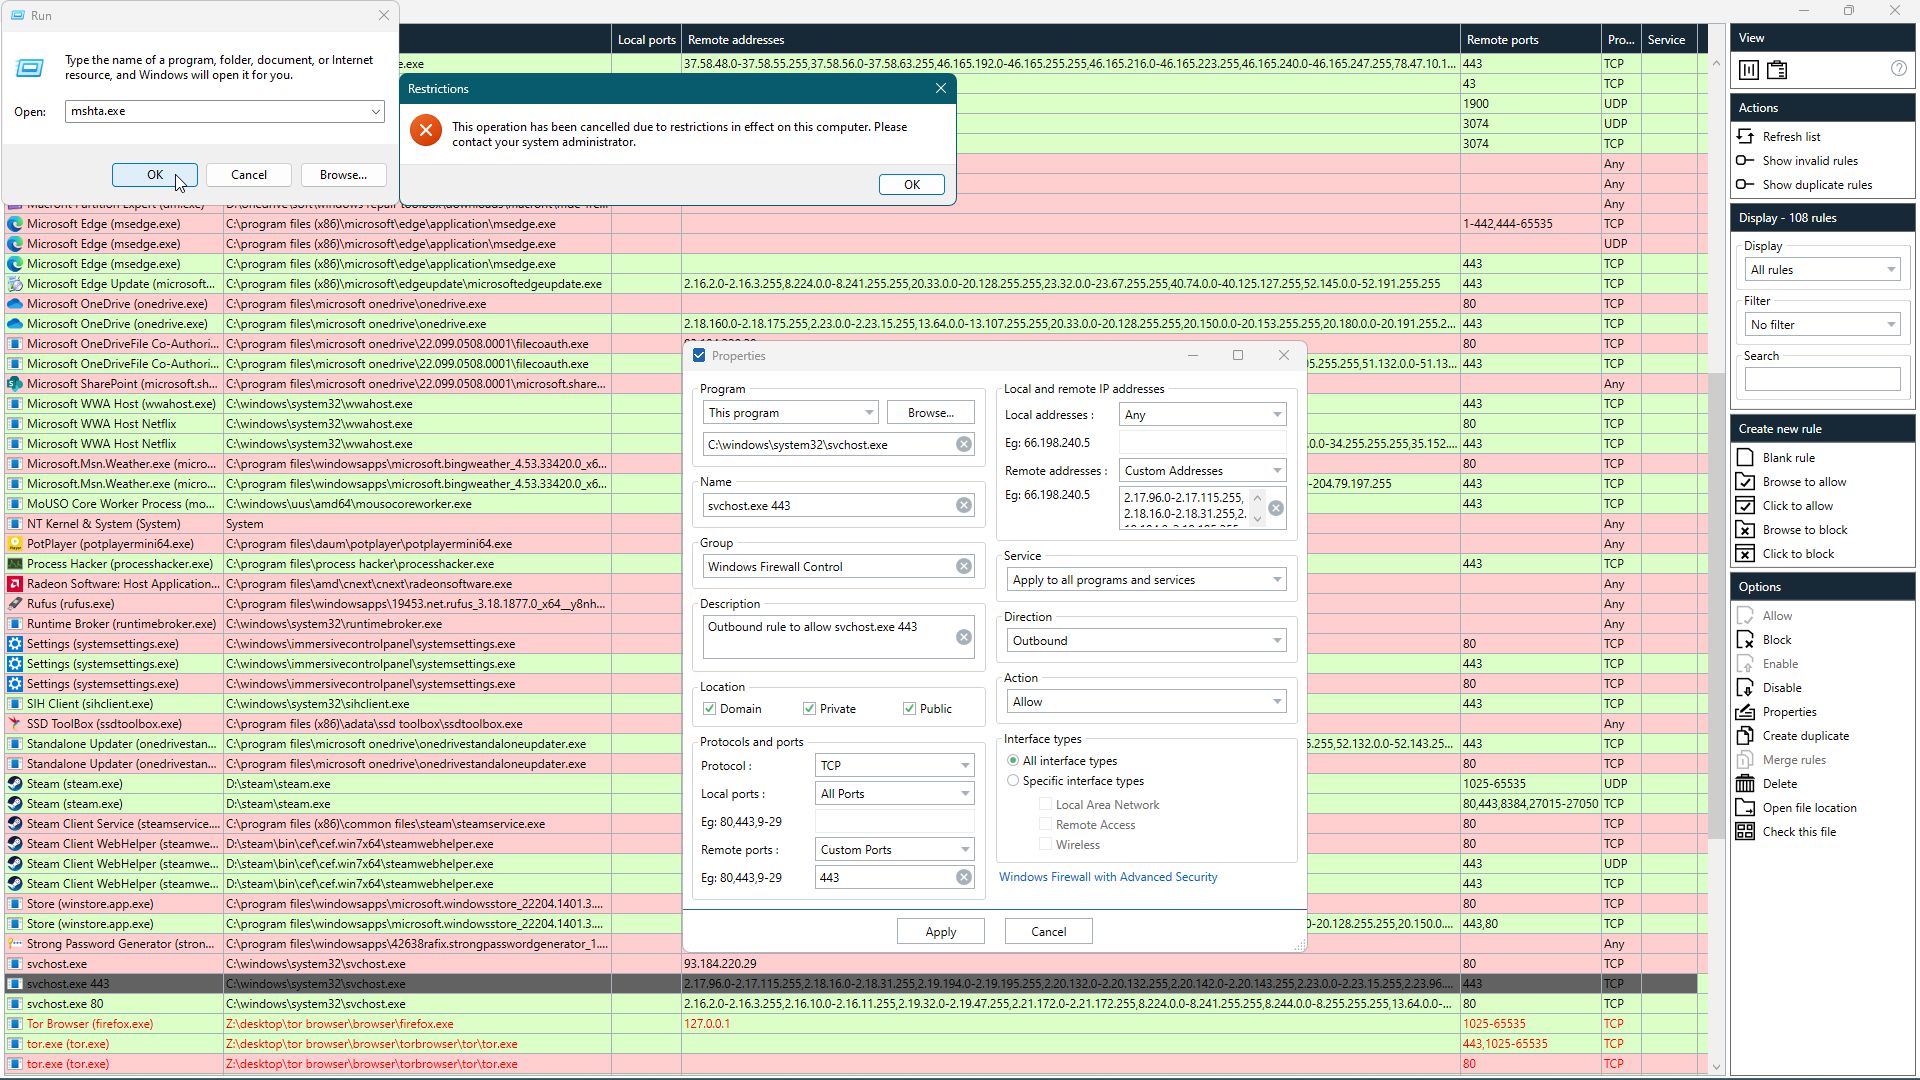This screenshot has width=1920, height=1080.
Task: Click the Delete rule trash icon
Action: point(1745,783)
